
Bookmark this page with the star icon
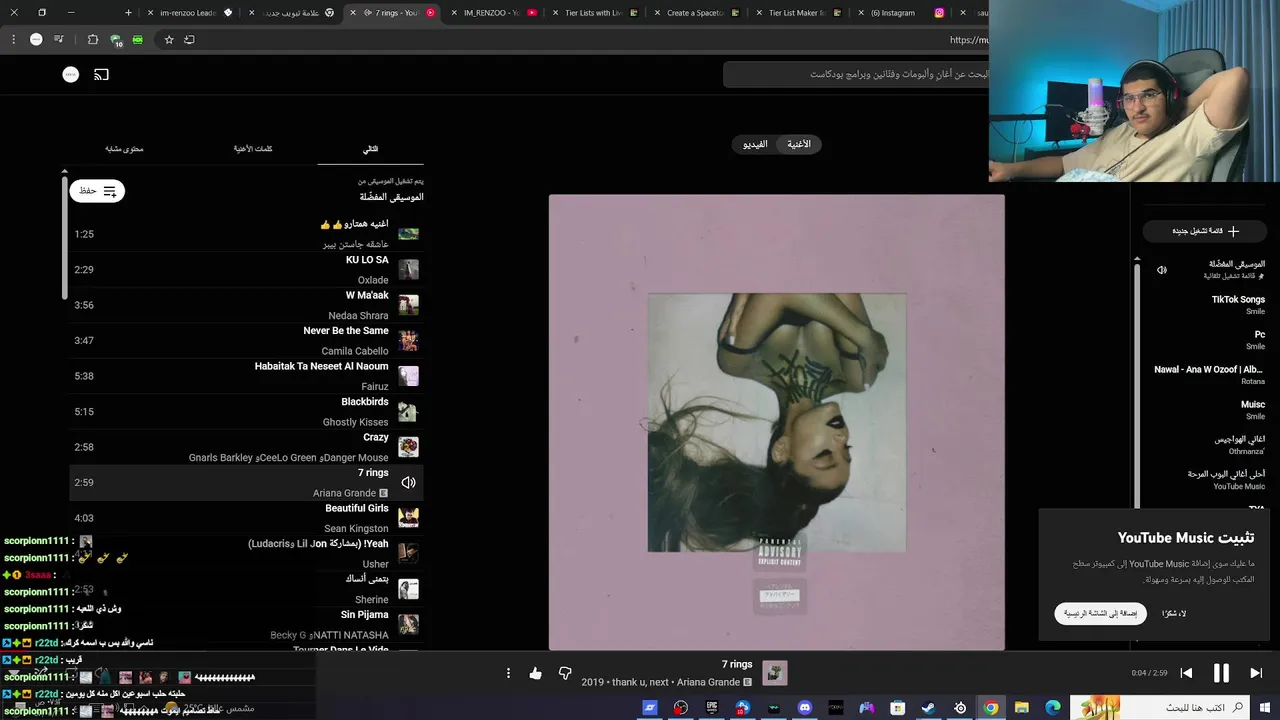[x=169, y=40]
